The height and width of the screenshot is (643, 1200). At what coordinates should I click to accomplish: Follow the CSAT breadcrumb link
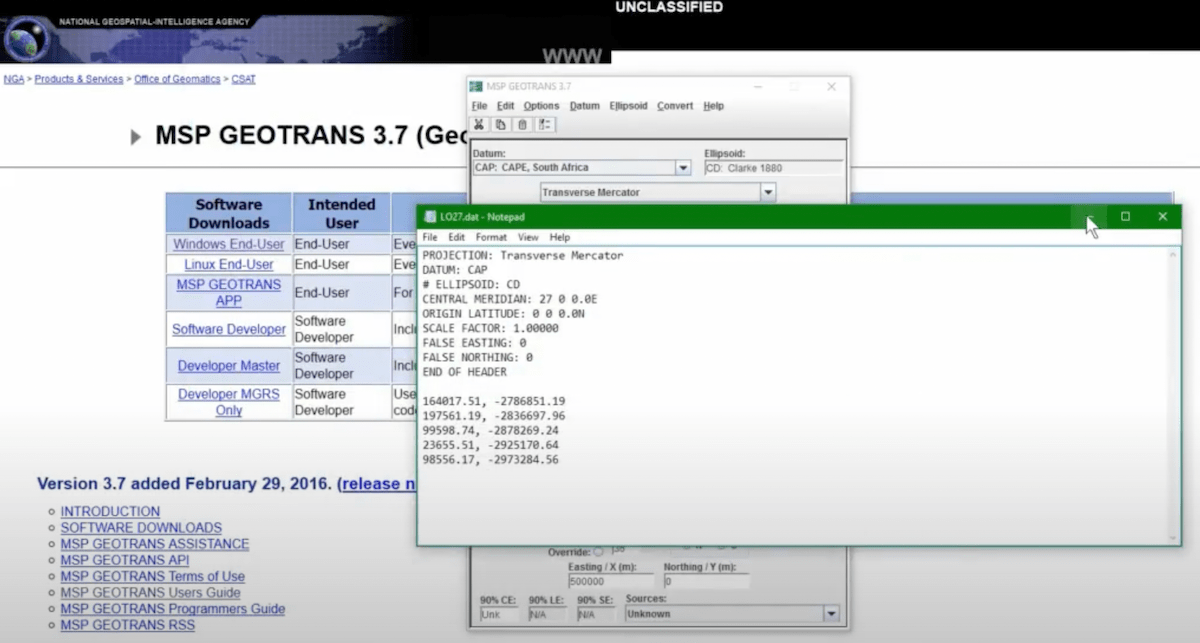click(x=243, y=79)
